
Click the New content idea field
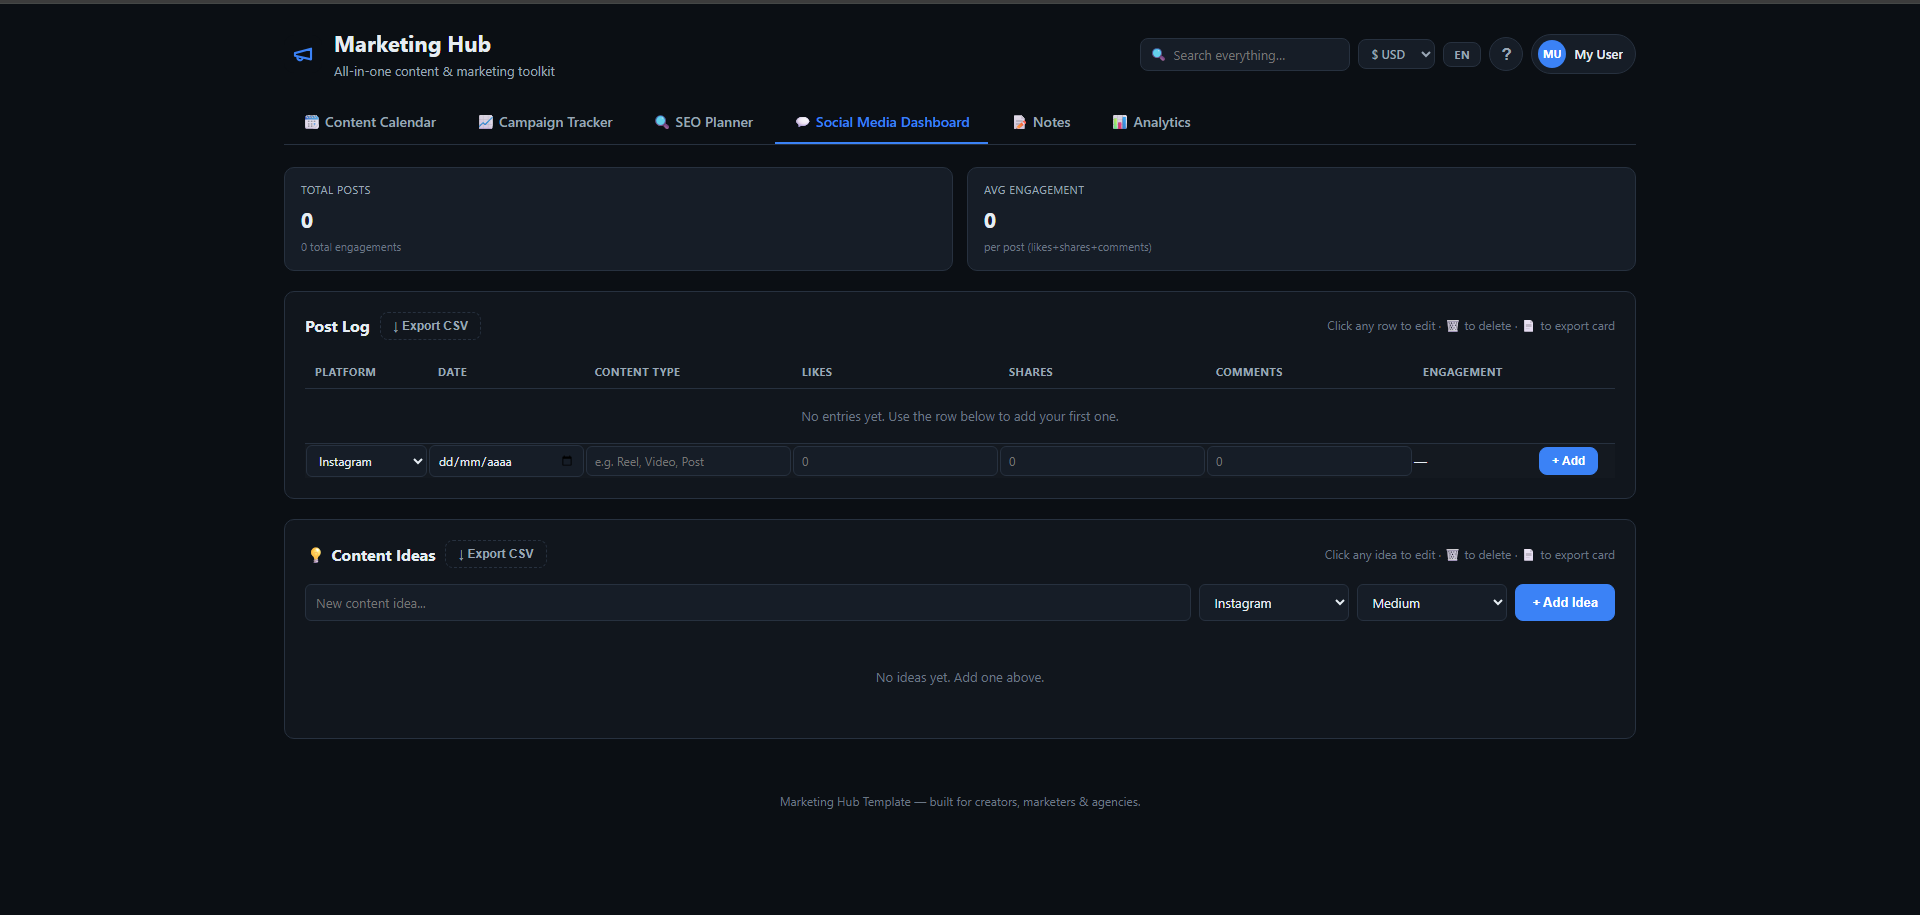coord(748,603)
